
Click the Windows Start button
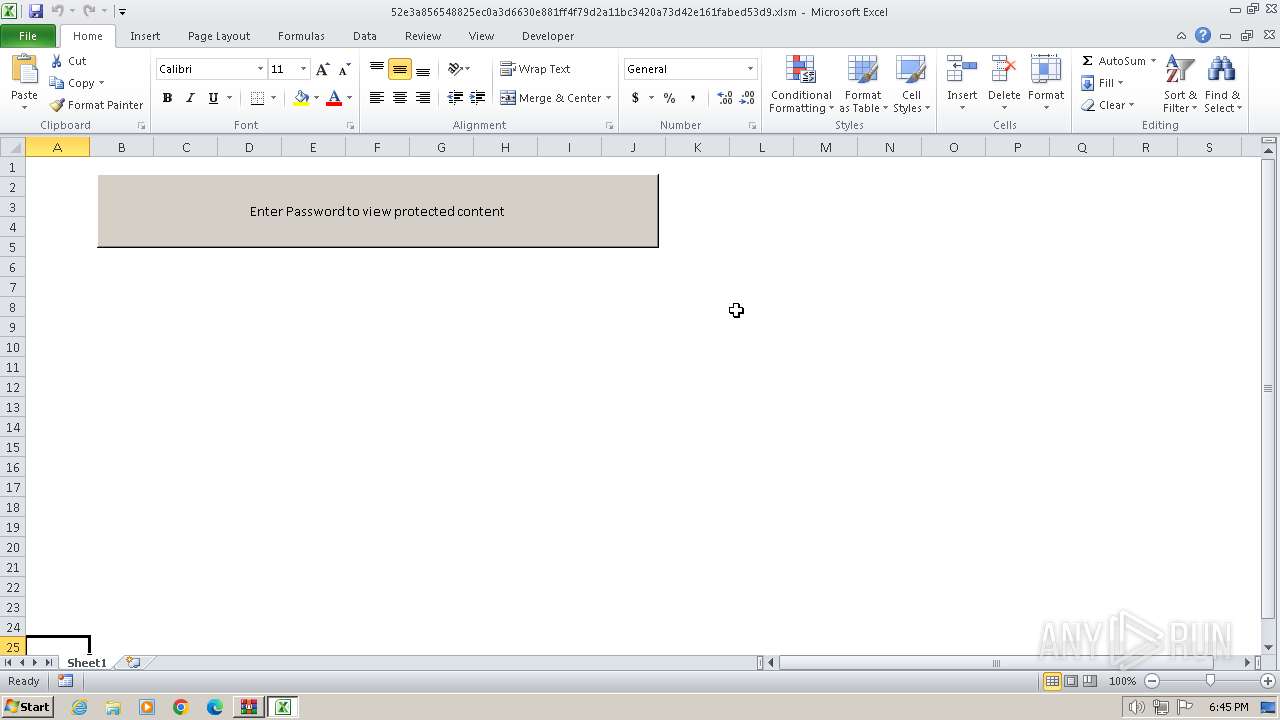pyautogui.click(x=27, y=707)
